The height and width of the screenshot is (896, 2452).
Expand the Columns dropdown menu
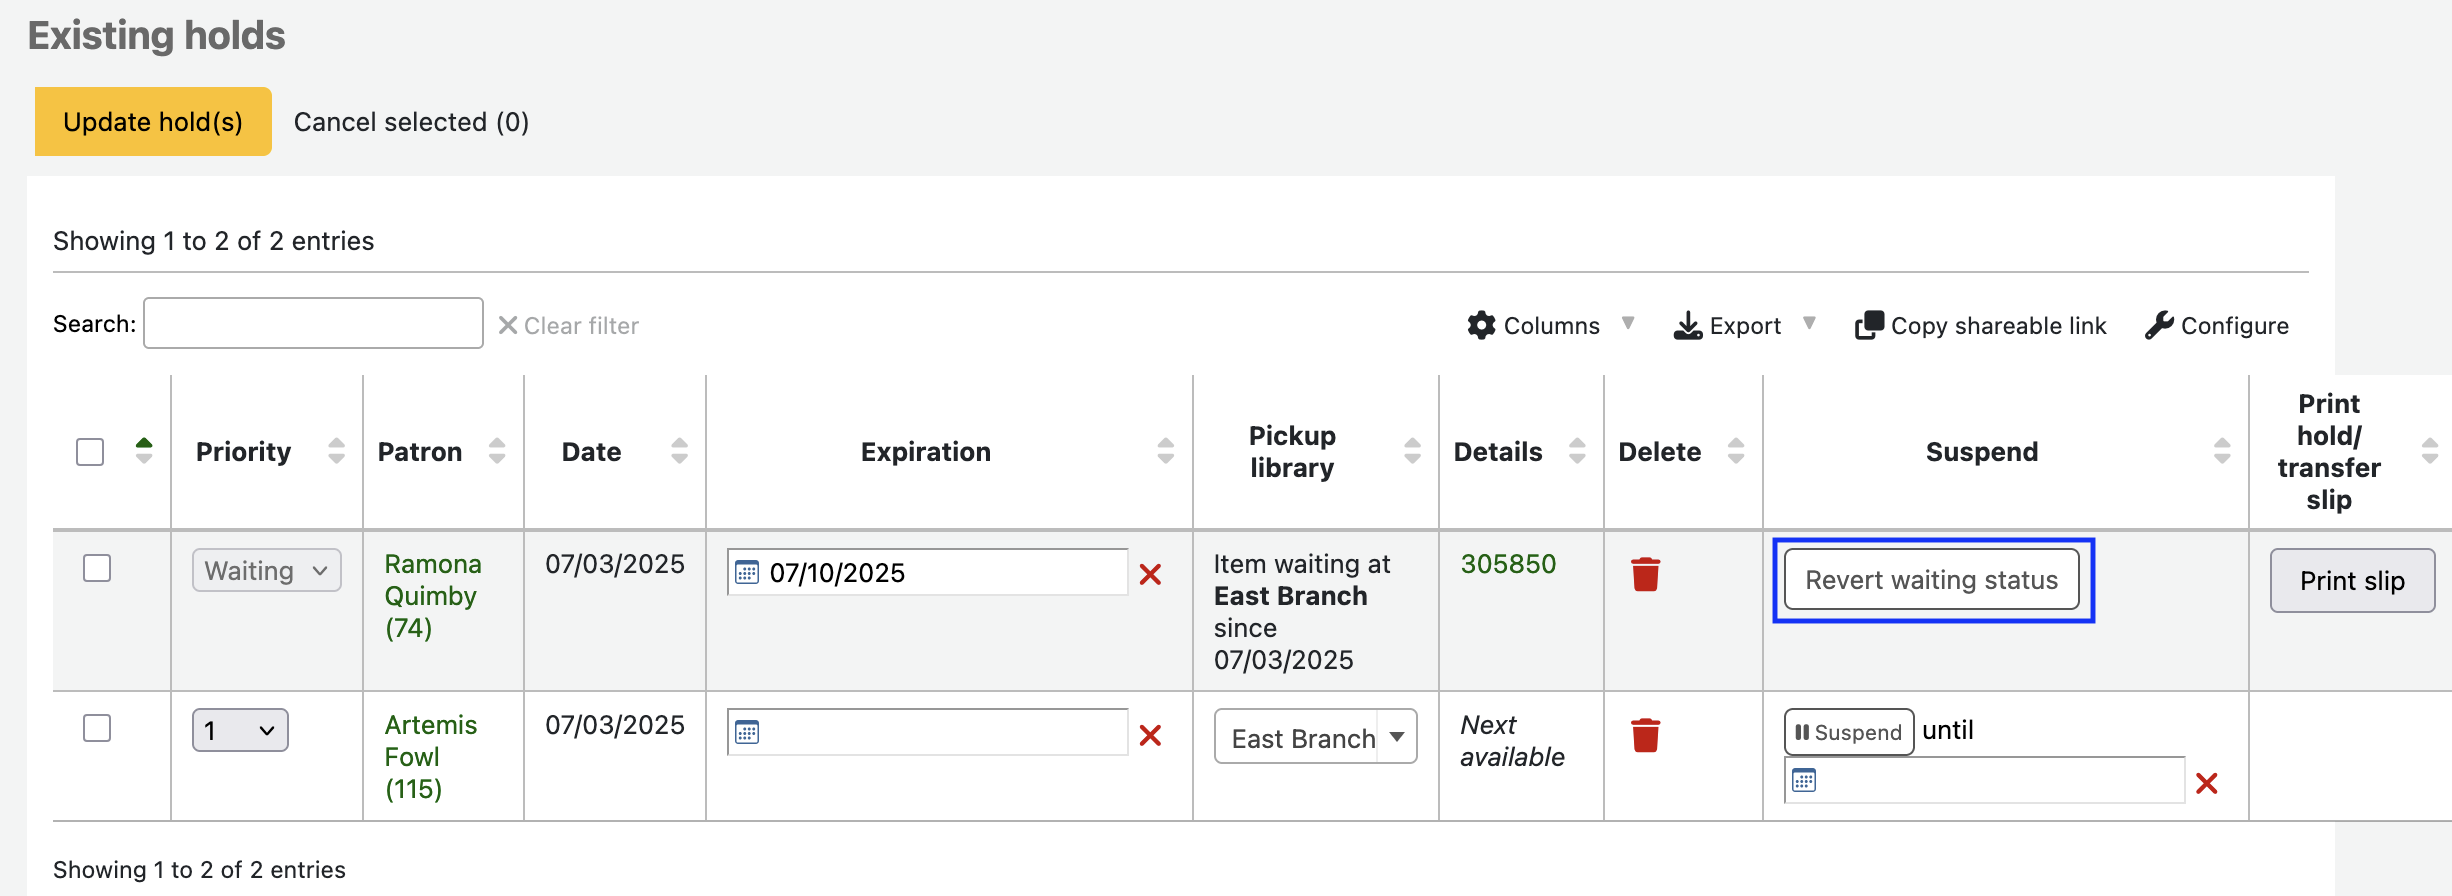point(1550,326)
